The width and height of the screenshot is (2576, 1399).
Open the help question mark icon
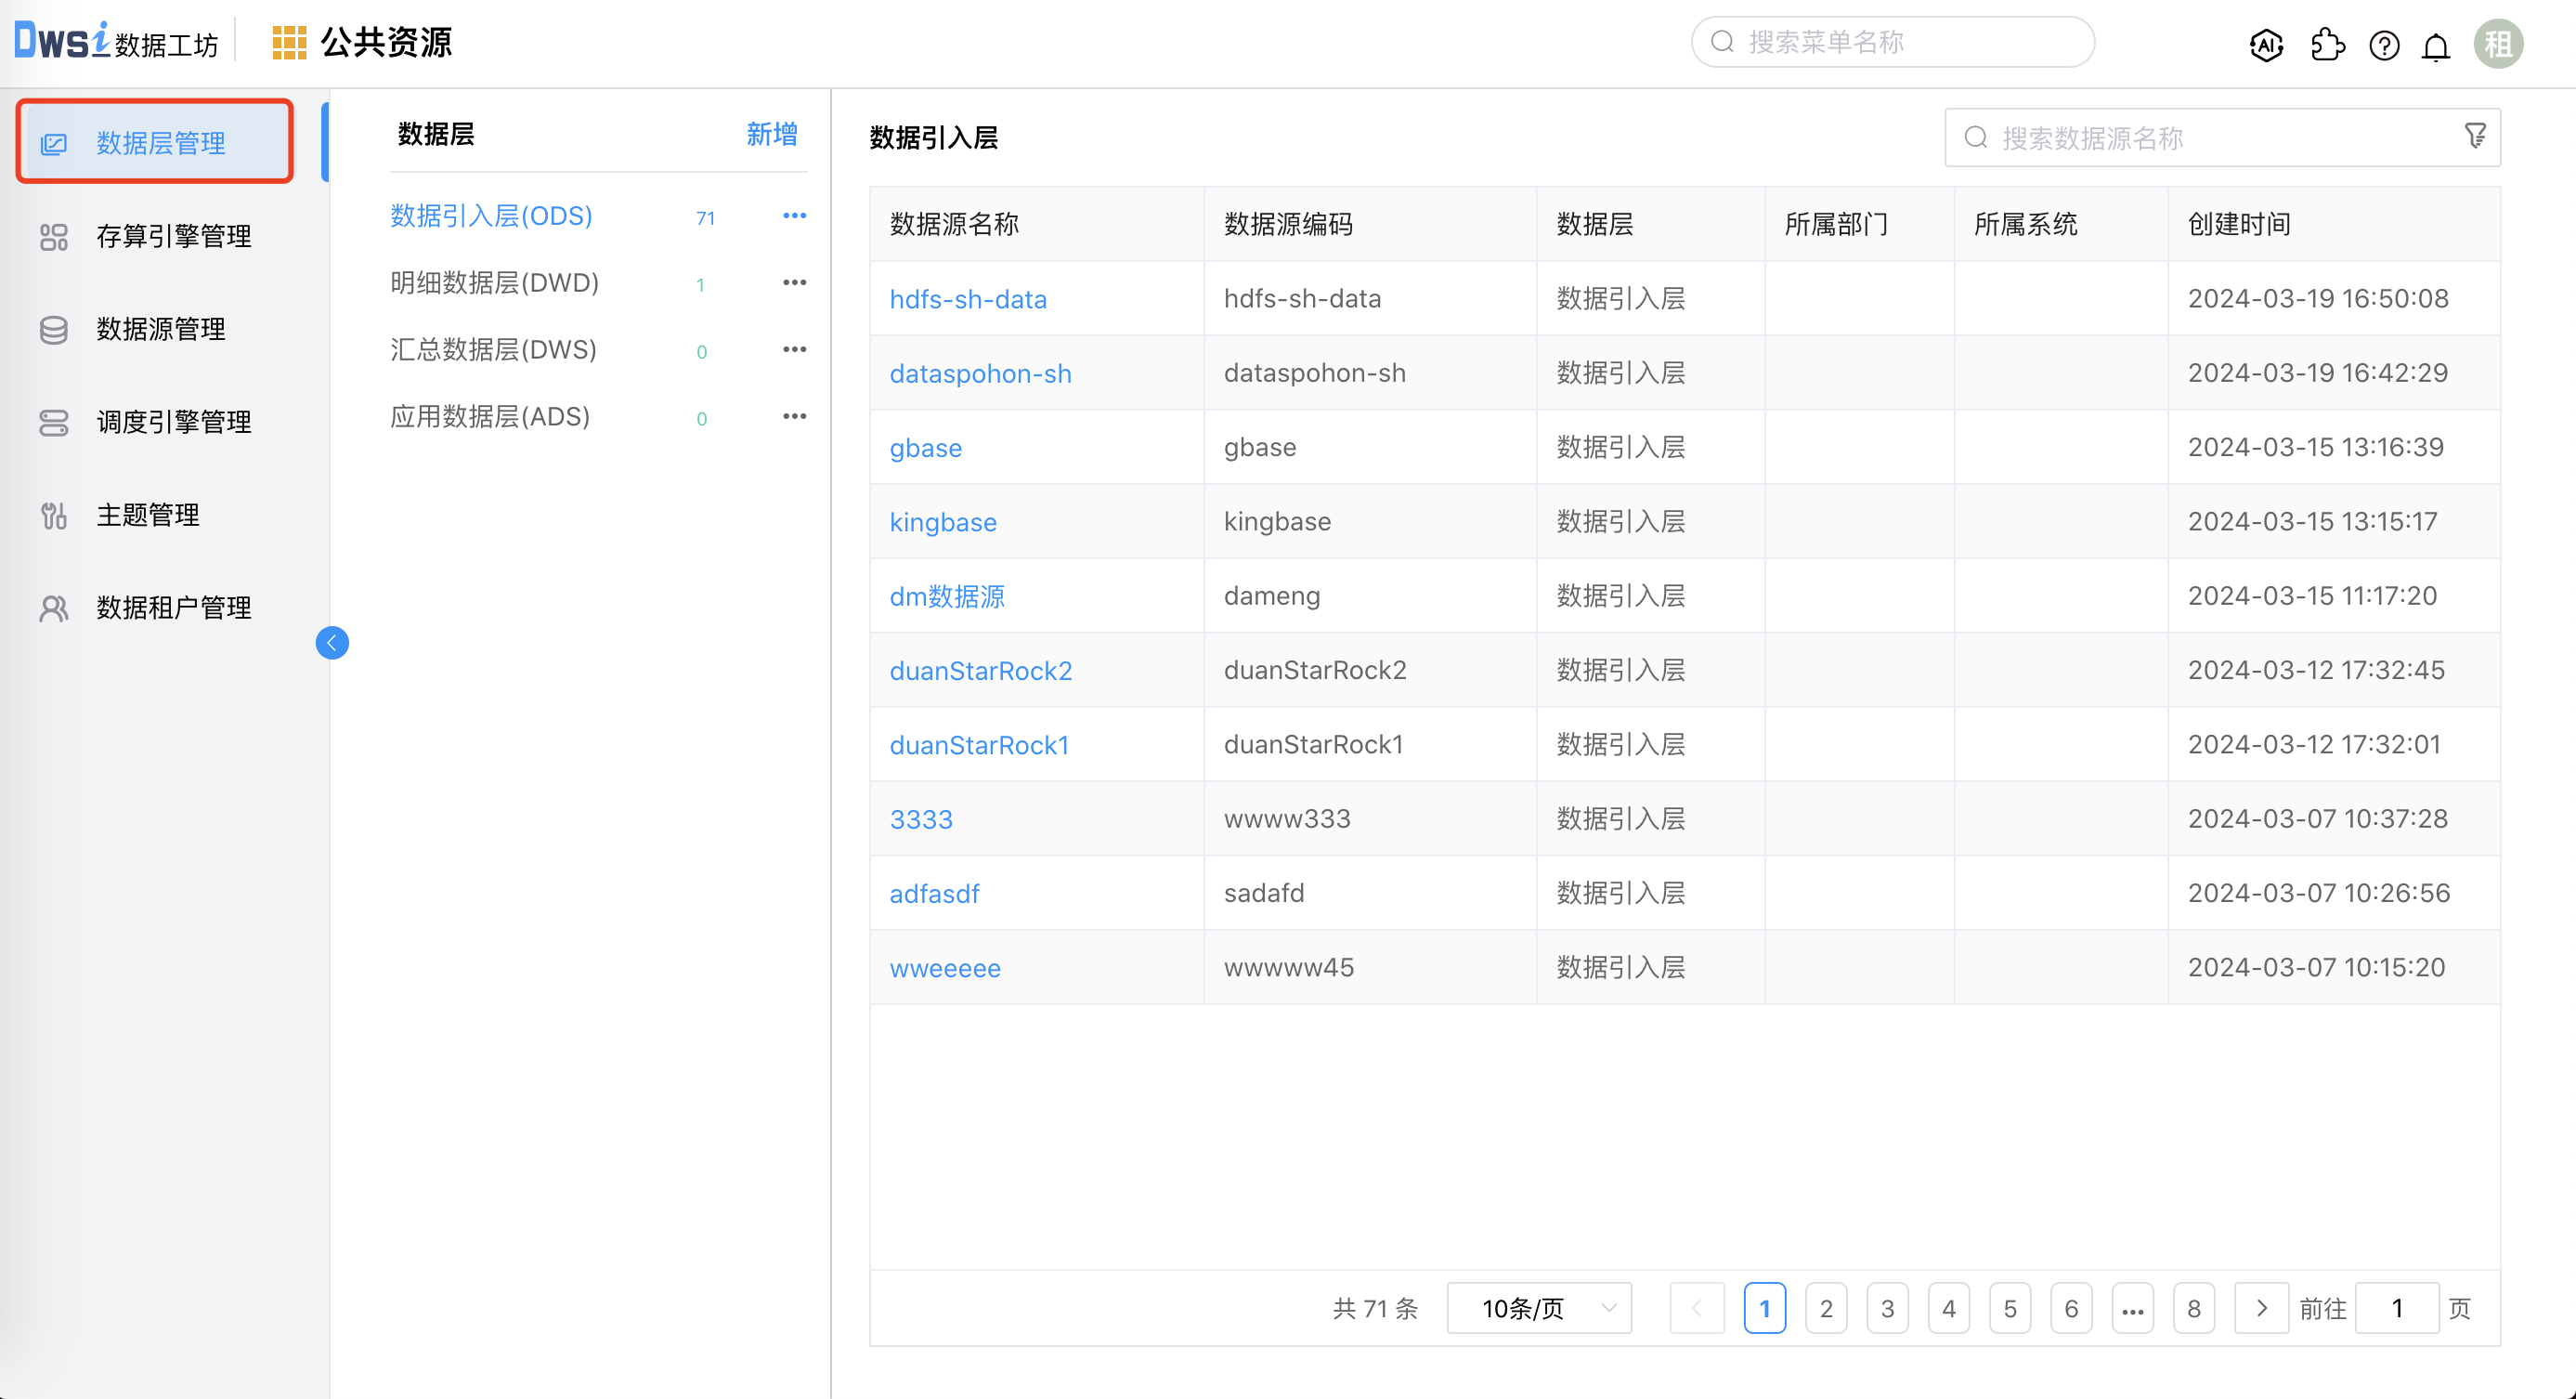coord(2384,45)
